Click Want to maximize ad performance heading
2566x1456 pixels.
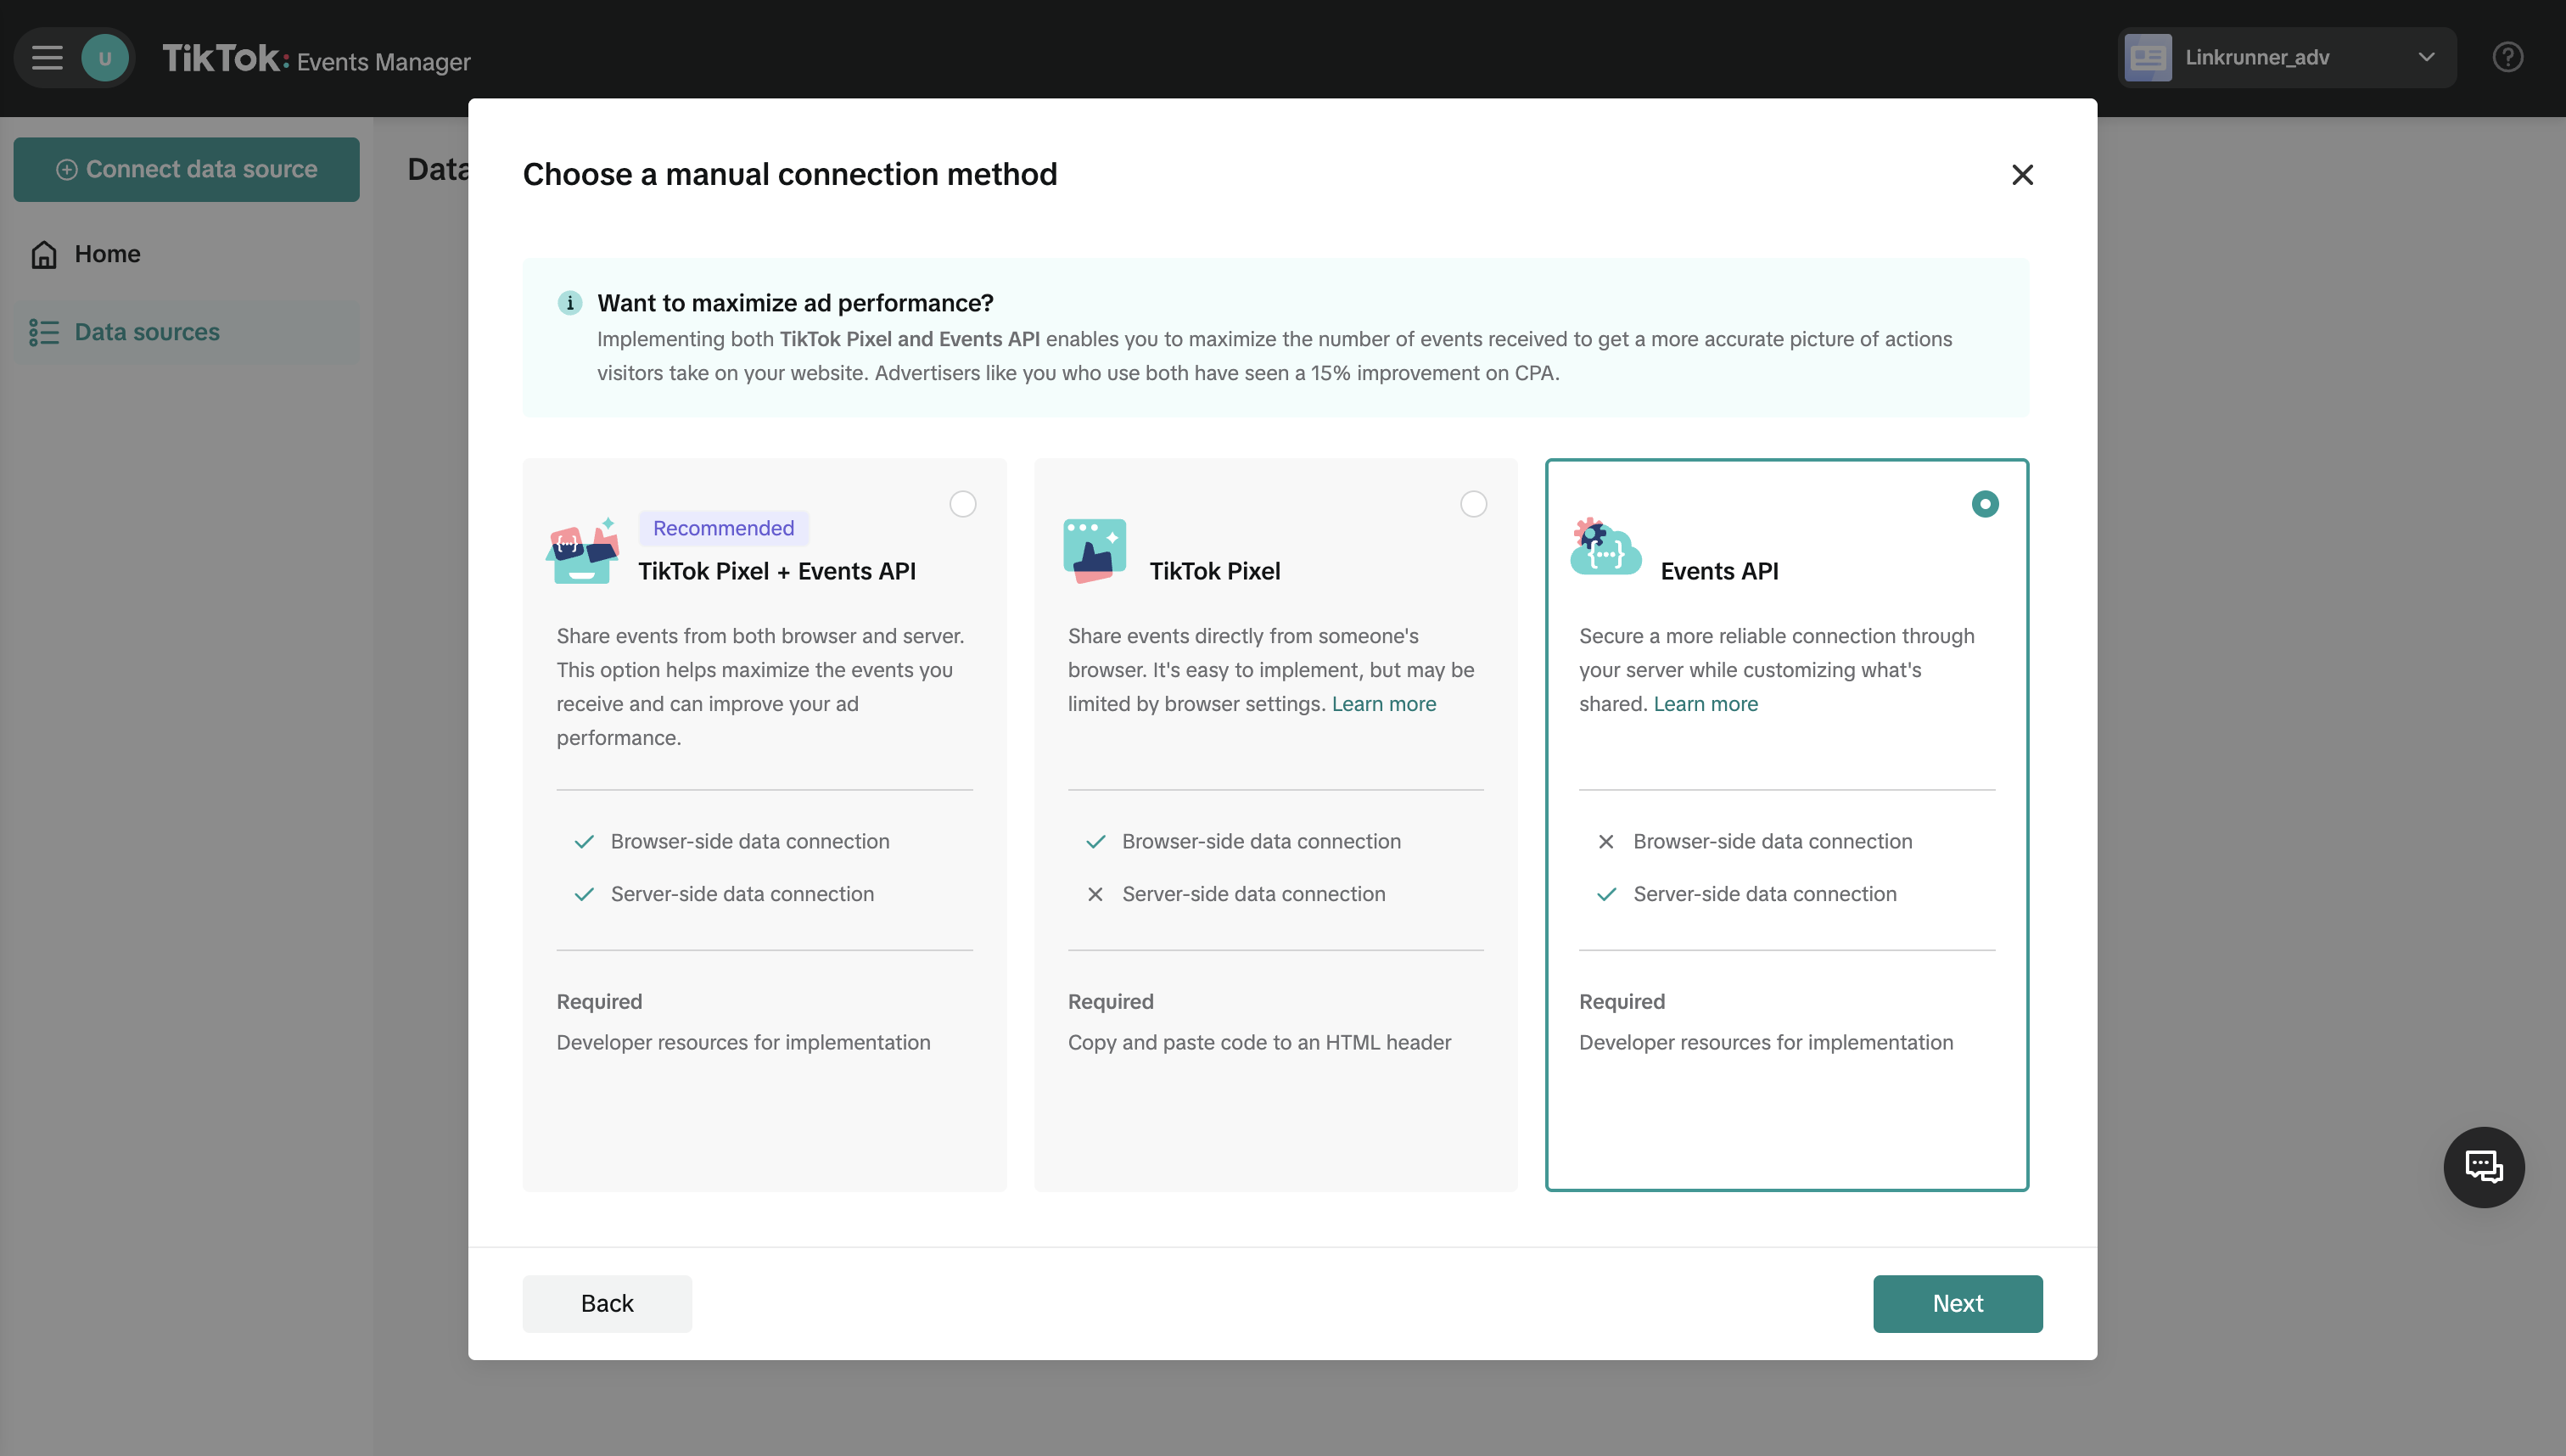796,303
